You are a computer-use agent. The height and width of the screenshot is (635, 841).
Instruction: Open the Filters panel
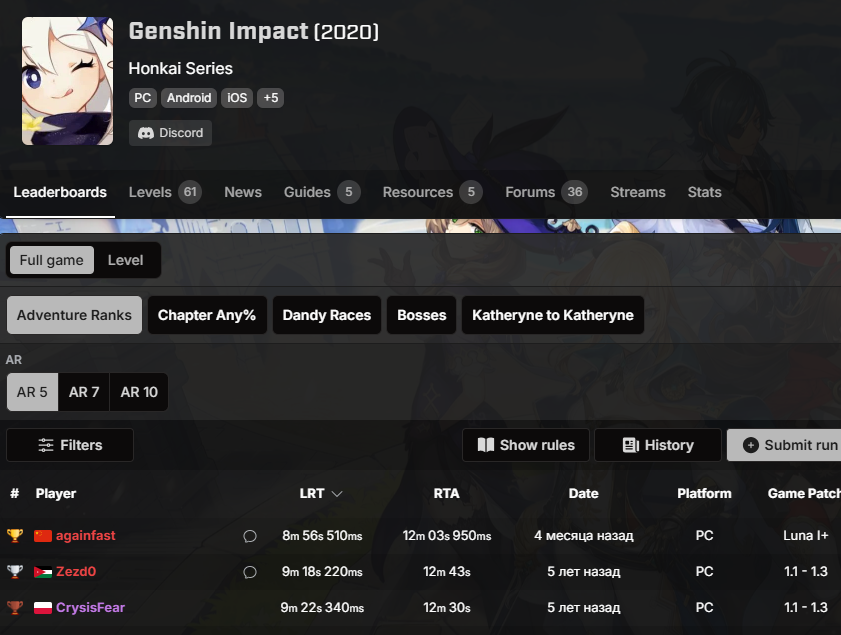[x=70, y=445]
